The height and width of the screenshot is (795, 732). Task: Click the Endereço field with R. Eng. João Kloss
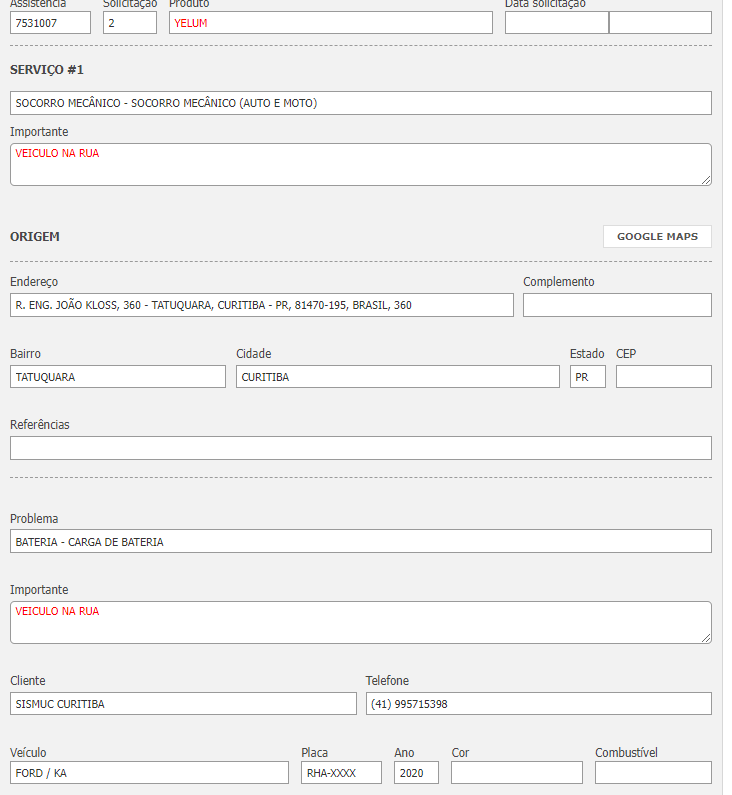(261, 305)
